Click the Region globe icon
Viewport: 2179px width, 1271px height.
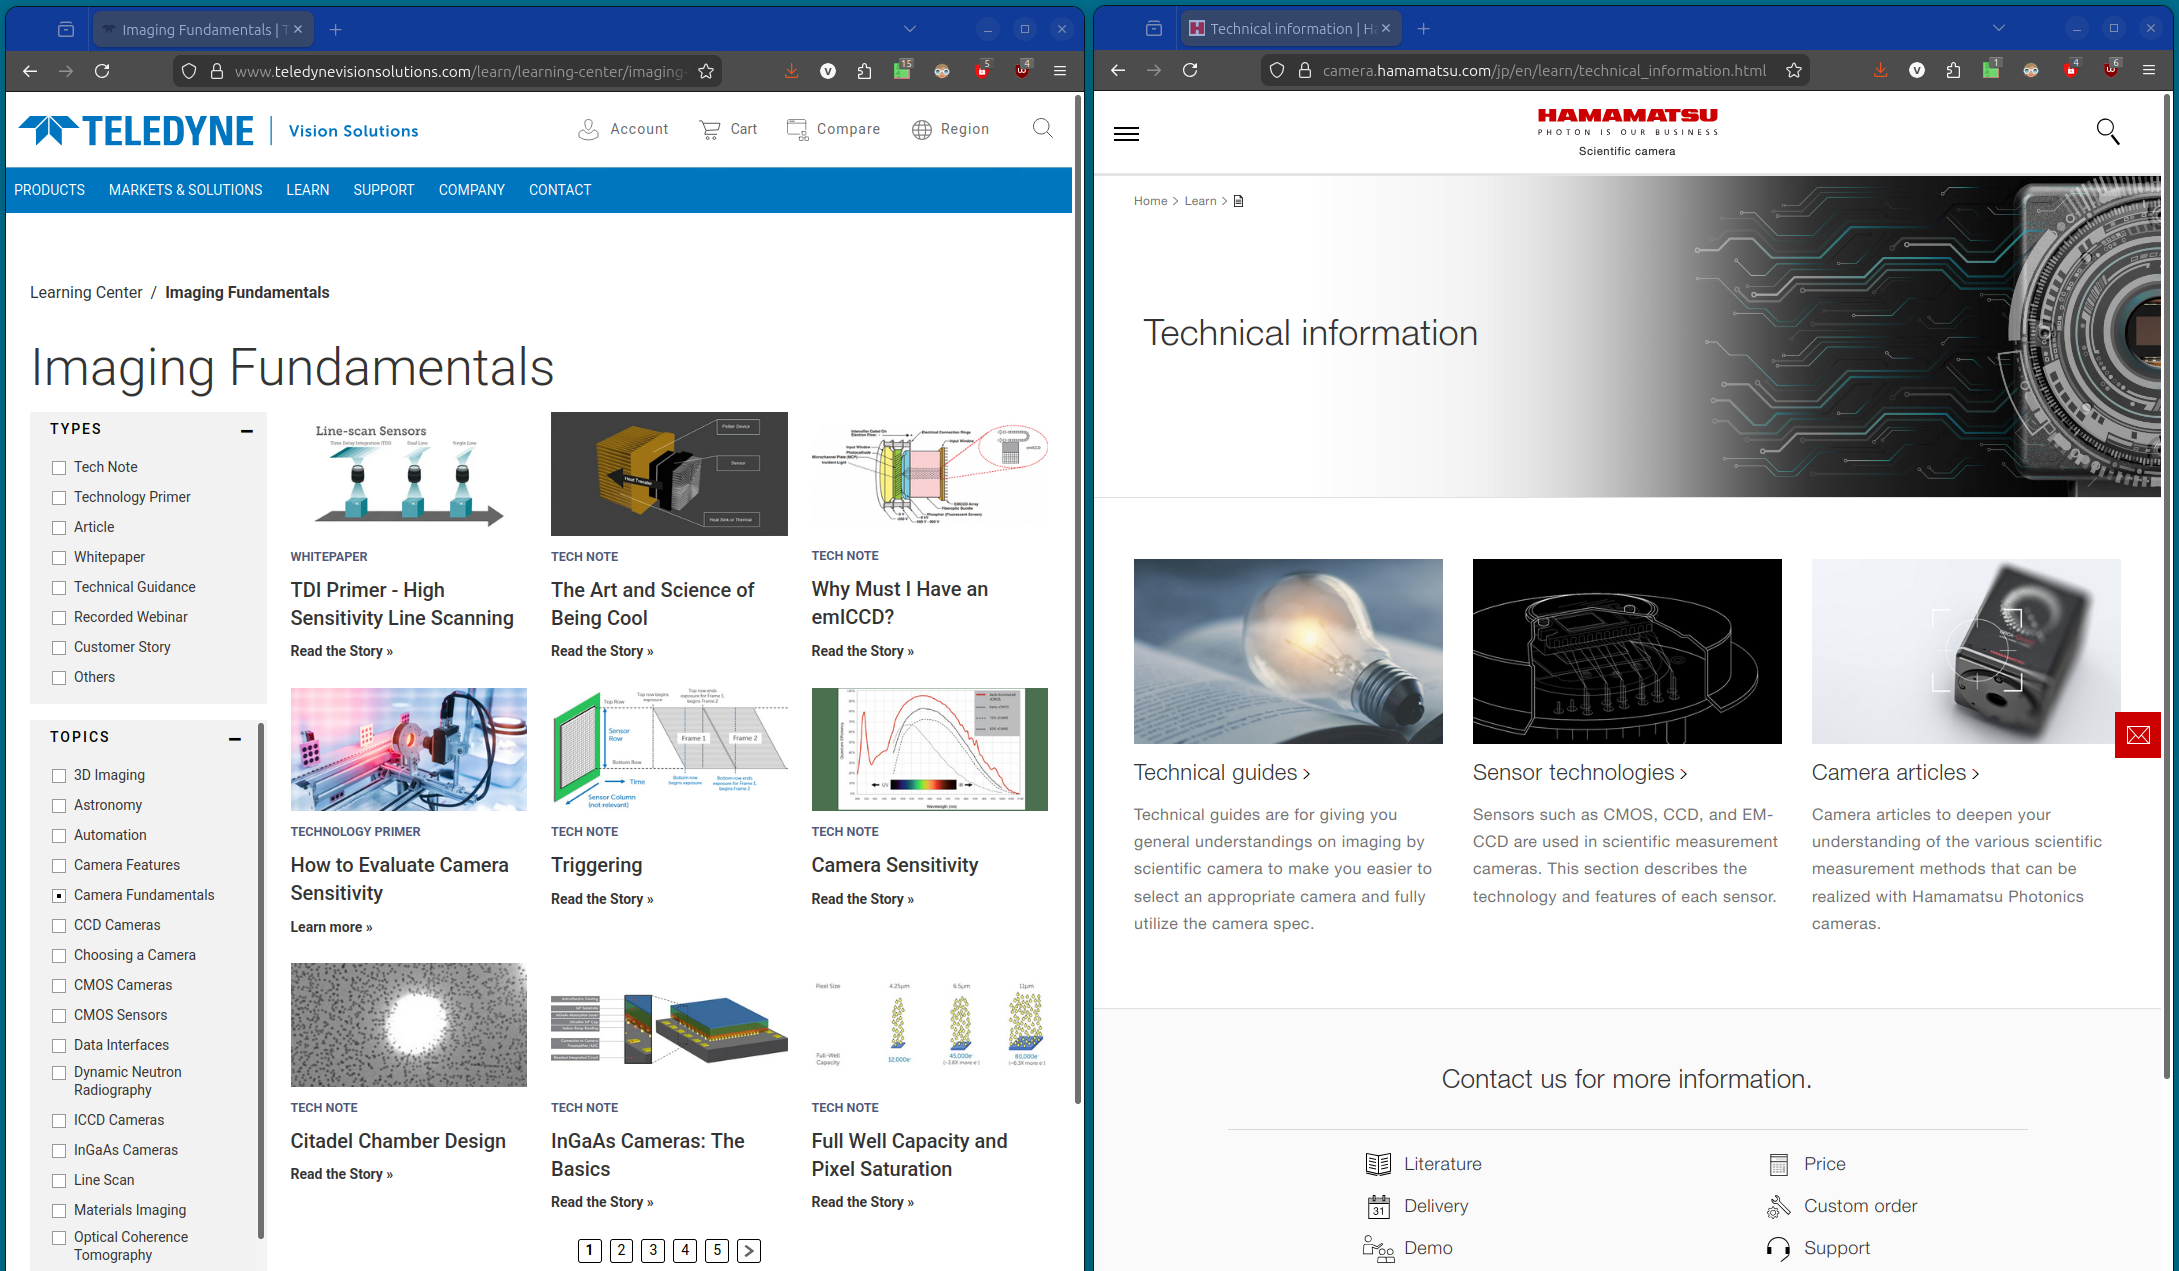pos(921,129)
